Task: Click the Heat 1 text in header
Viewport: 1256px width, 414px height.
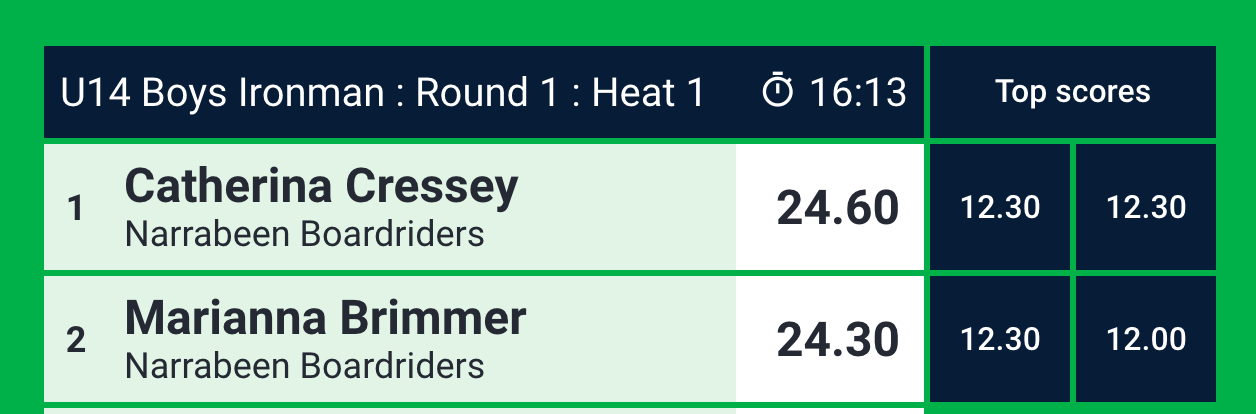Action: pyautogui.click(x=649, y=93)
